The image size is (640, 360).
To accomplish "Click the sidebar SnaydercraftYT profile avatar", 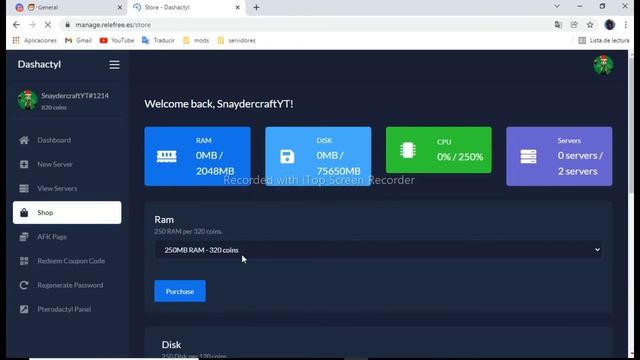I will [28, 100].
